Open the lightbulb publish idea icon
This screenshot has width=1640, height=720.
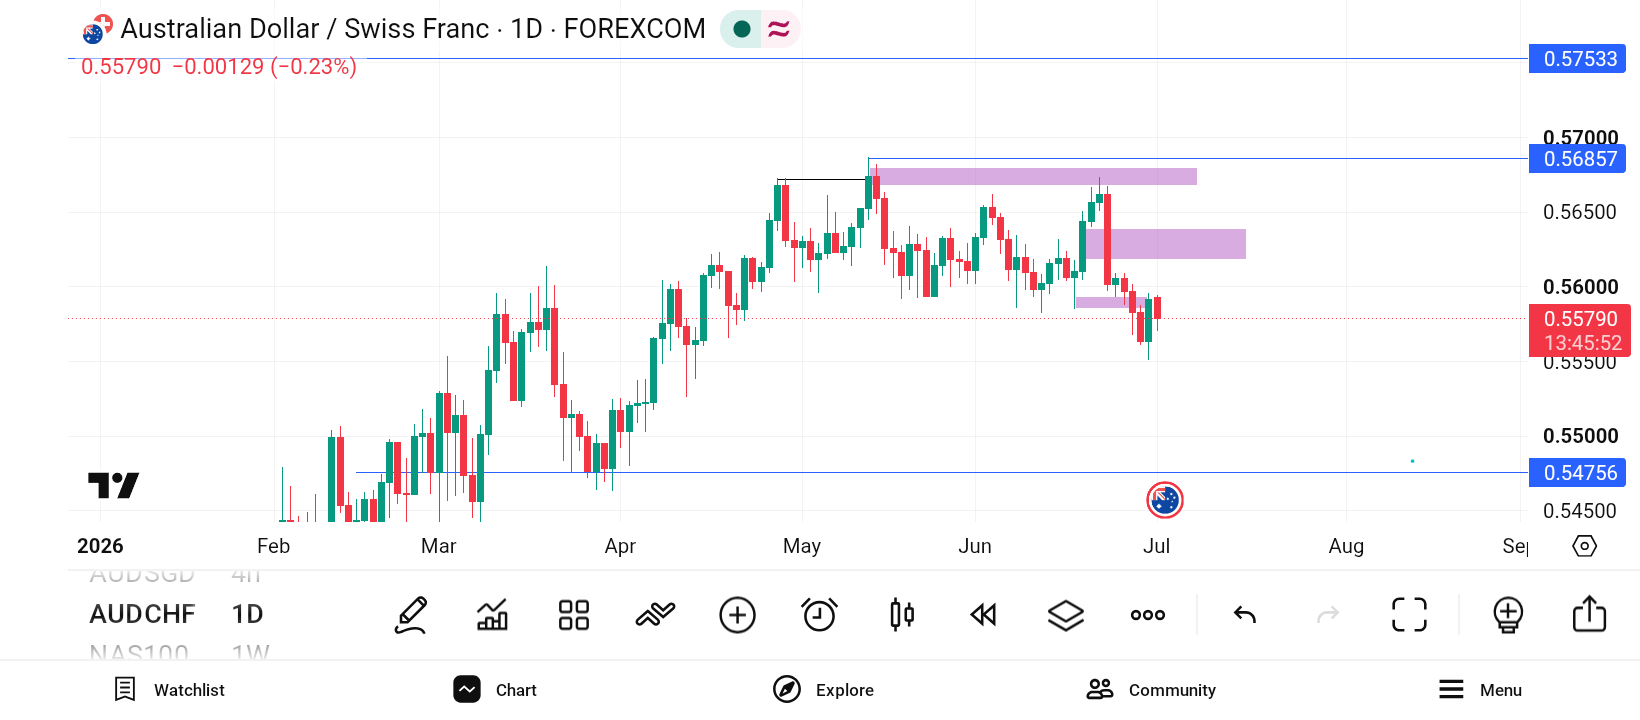click(1508, 615)
